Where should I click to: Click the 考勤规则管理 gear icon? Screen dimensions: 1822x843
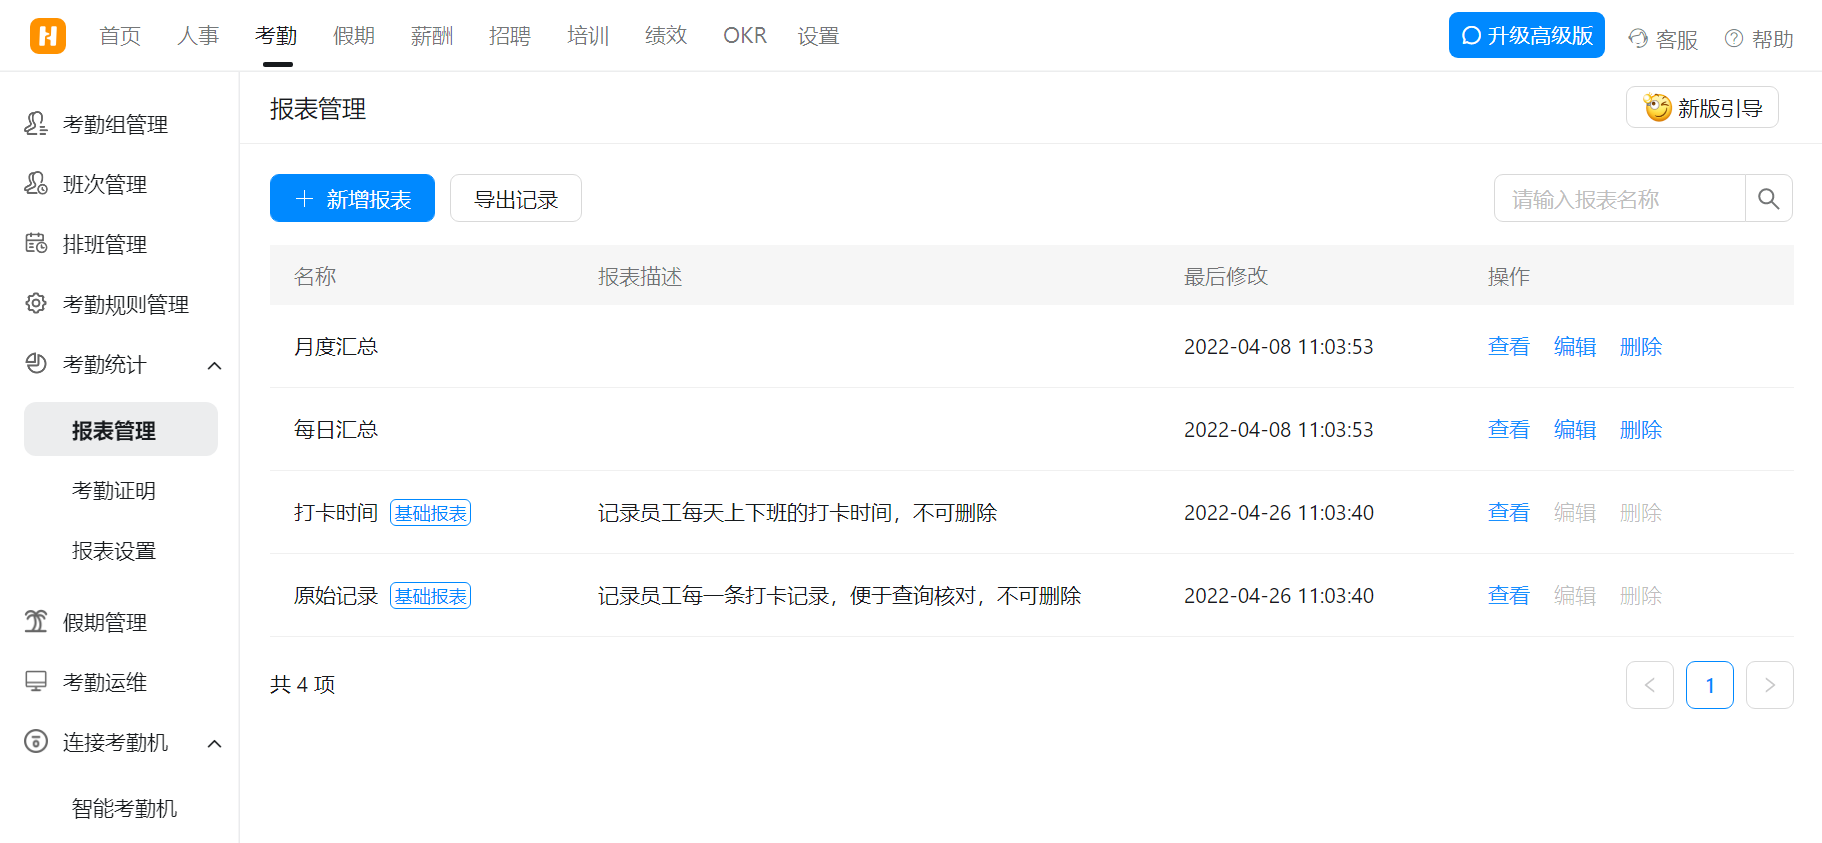36,304
